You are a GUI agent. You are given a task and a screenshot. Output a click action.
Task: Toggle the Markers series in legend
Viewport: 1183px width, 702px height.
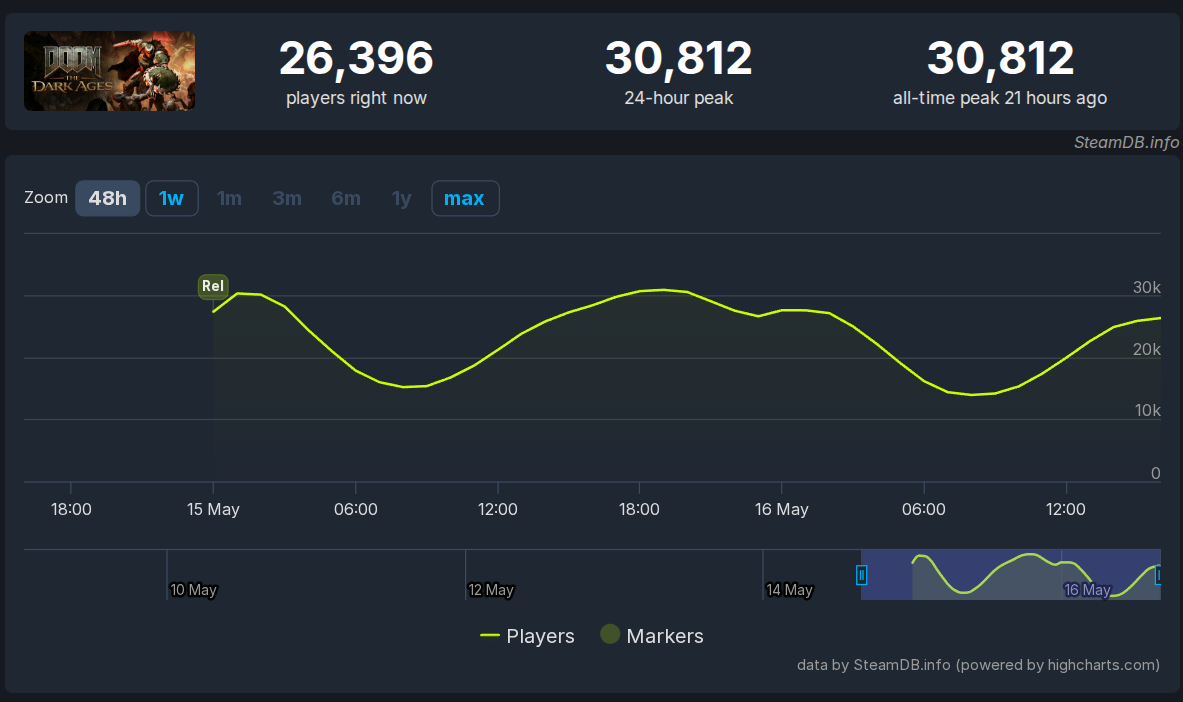(652, 636)
